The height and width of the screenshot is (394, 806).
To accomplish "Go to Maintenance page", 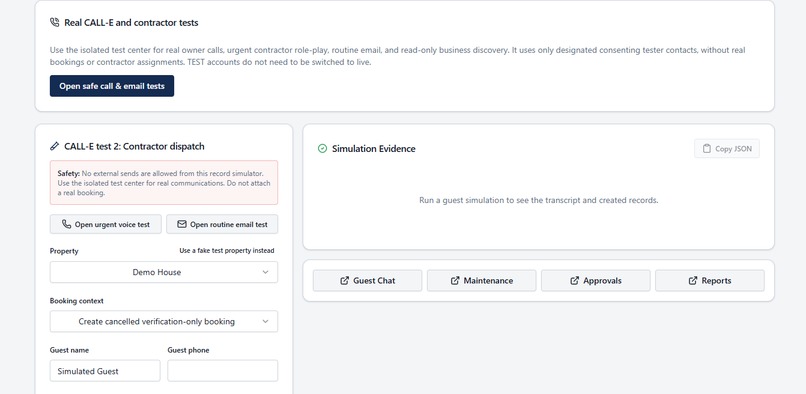I will [x=482, y=281].
